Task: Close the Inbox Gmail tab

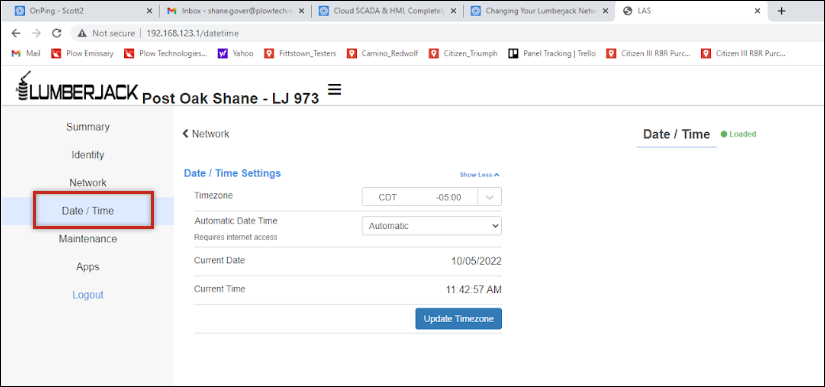Action: tap(301, 11)
